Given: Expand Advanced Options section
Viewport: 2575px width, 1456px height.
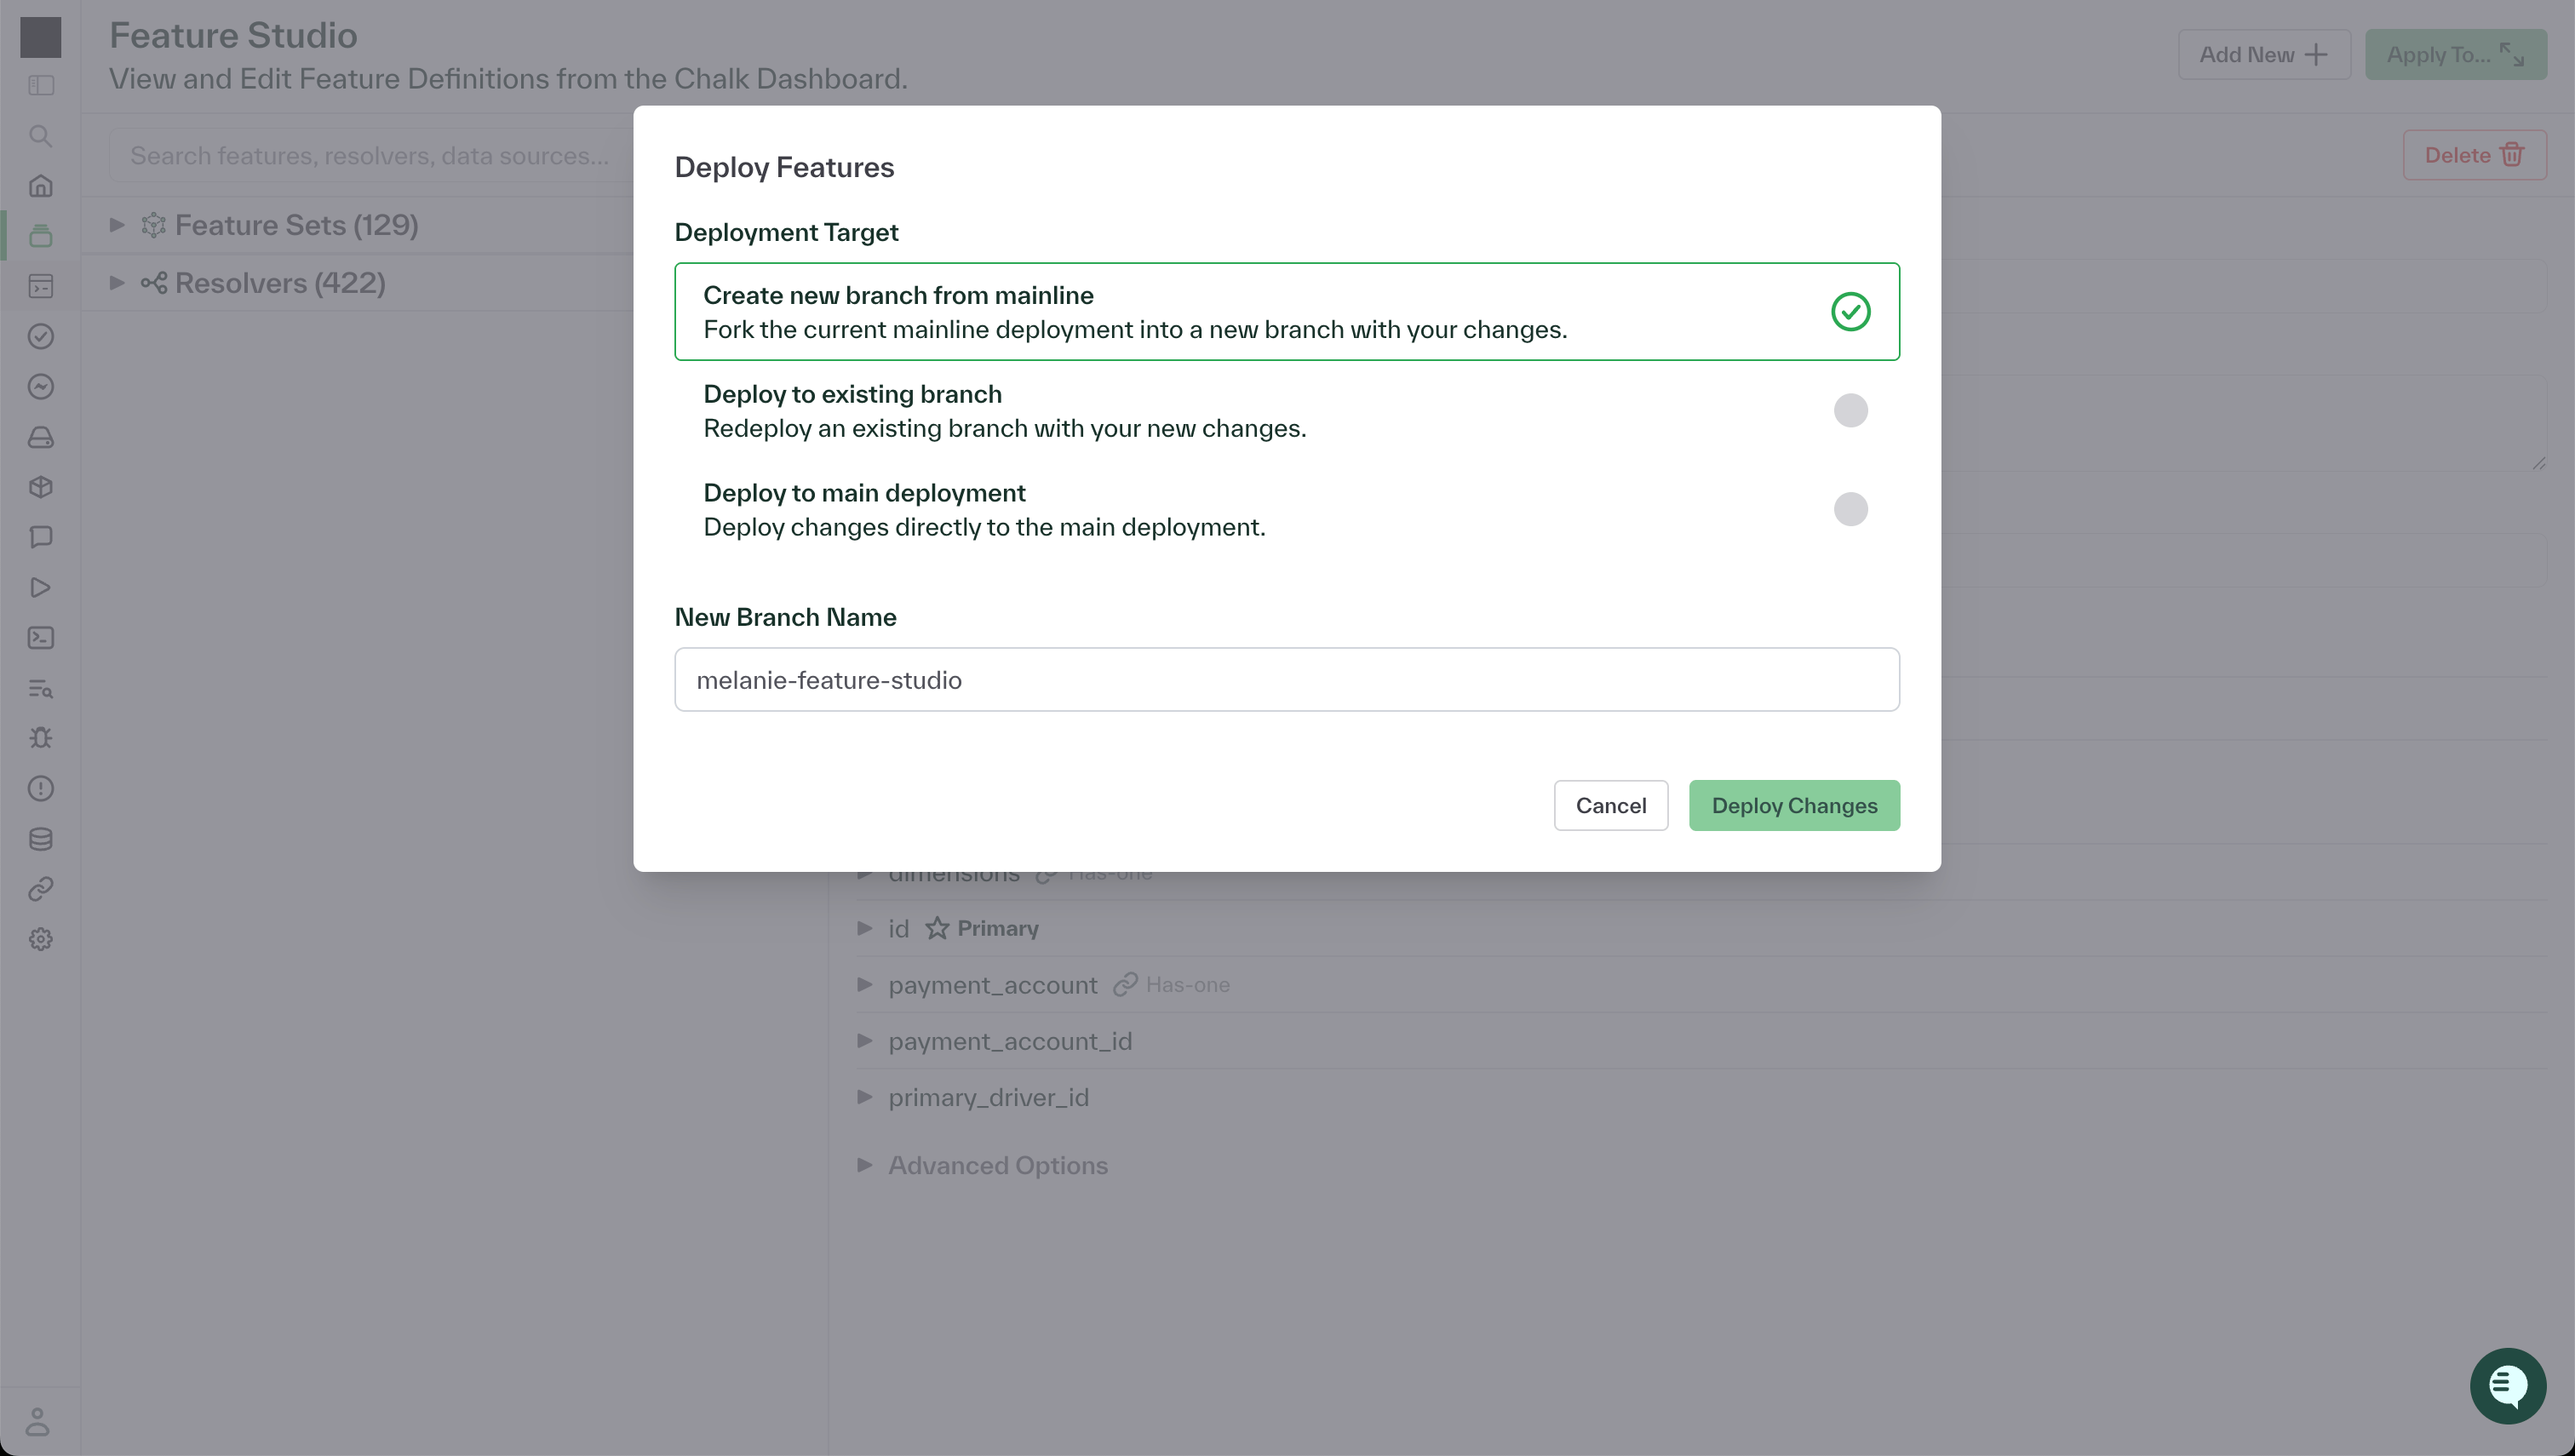Looking at the screenshot, I should pyautogui.click(x=865, y=1165).
